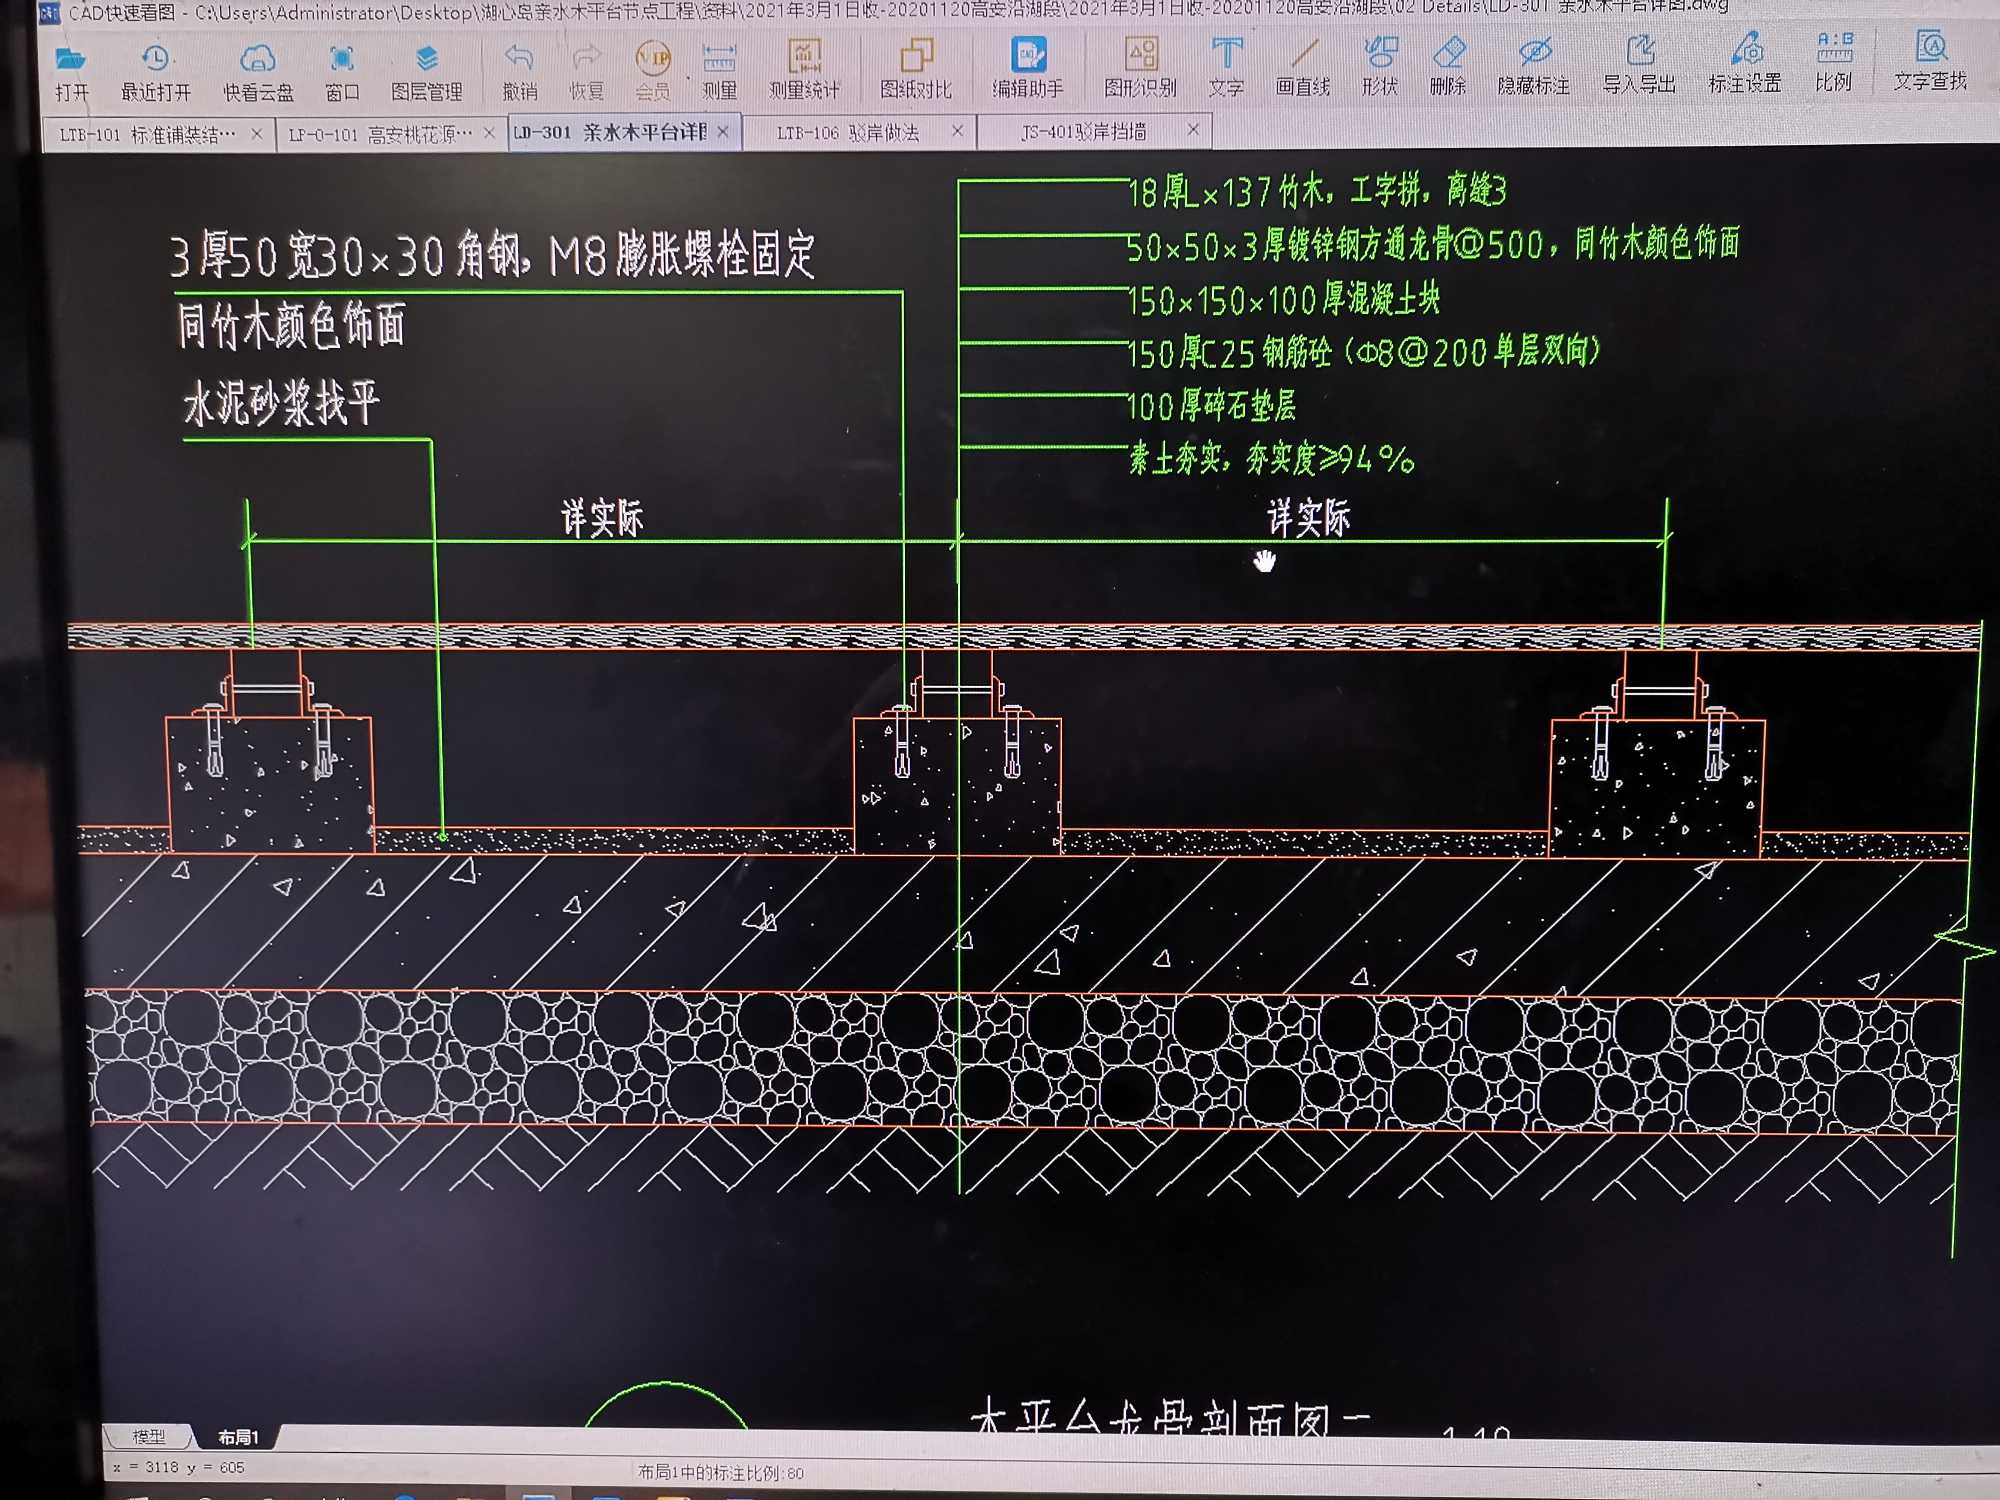Click the 150厚C25钢筋砼 annotation
This screenshot has height=1500, width=2000.
1364,352
